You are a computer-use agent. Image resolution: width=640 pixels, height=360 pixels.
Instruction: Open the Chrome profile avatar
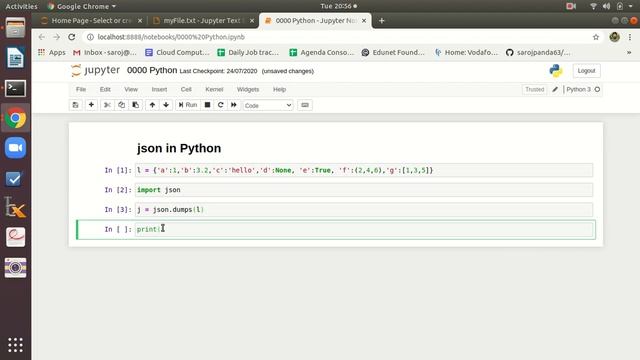[x=614, y=37]
